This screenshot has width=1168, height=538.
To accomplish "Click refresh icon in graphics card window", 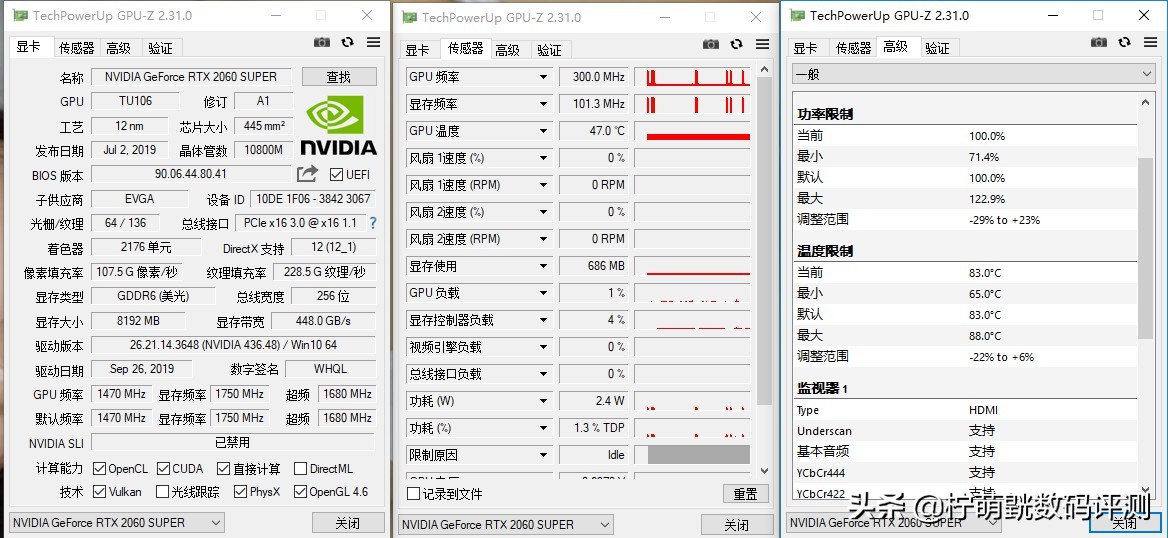I will coord(347,42).
